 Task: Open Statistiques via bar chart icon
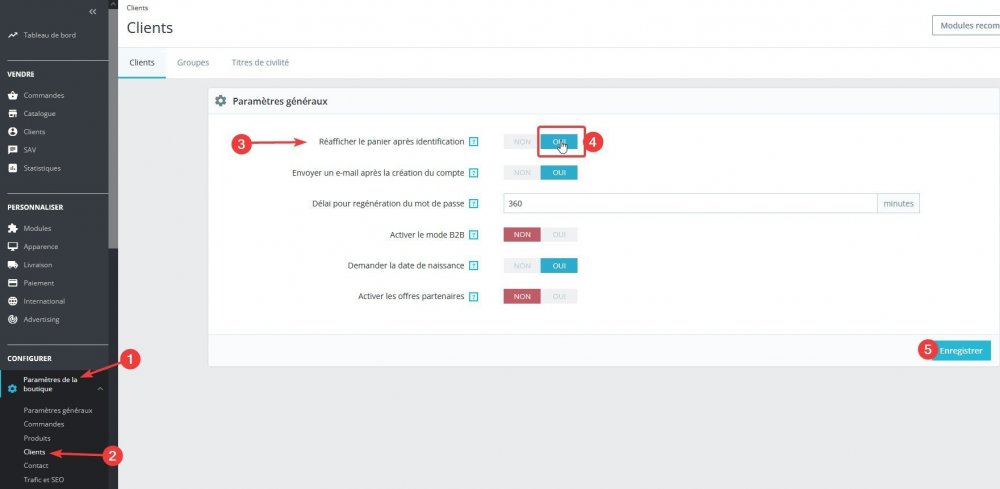click(12, 168)
